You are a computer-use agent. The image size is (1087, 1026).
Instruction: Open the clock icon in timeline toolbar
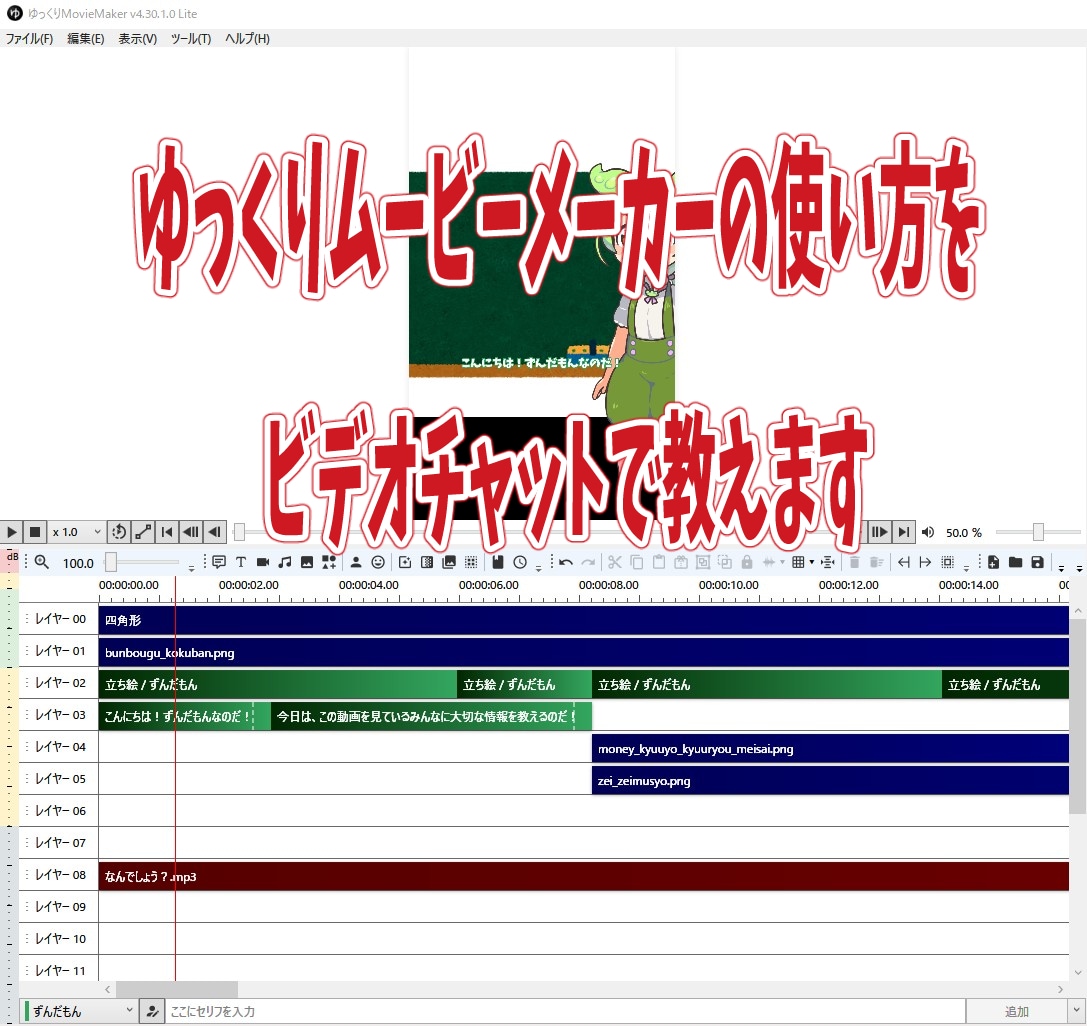pos(520,562)
